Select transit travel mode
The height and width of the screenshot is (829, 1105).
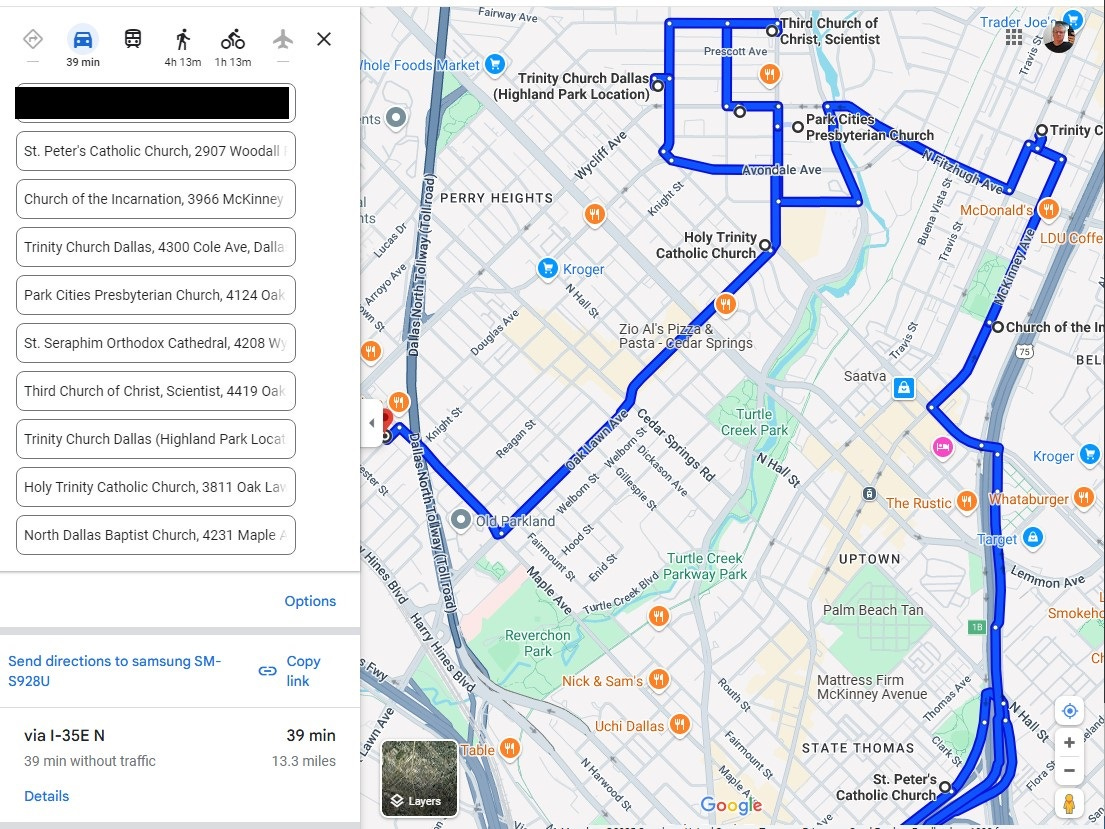(133, 39)
